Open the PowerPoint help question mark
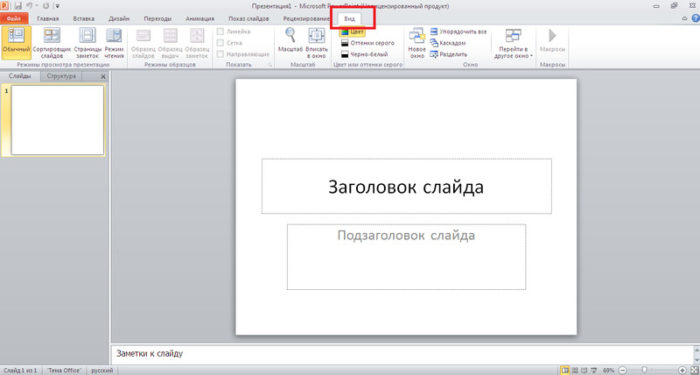The width and height of the screenshot is (700, 375). point(695,18)
